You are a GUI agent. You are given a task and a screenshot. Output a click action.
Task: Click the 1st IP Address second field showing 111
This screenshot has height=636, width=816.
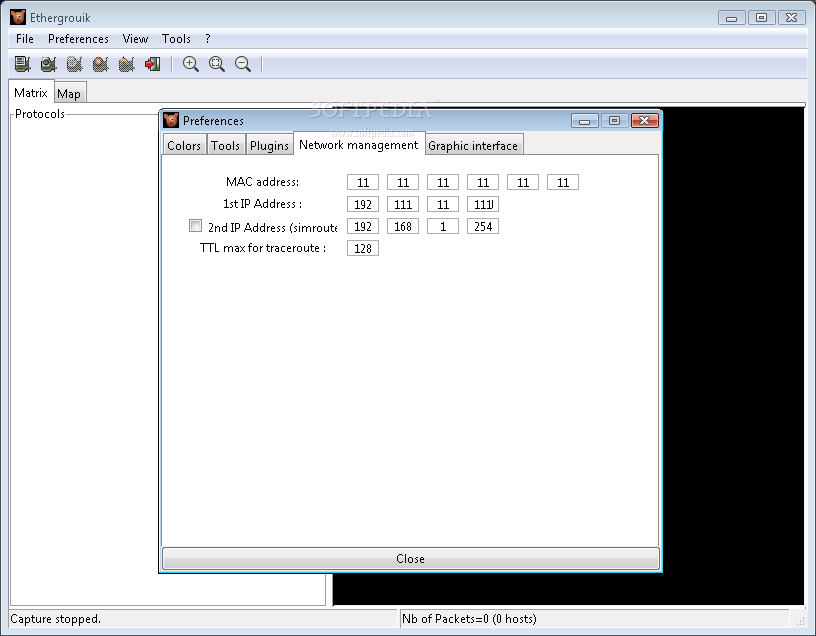click(403, 204)
